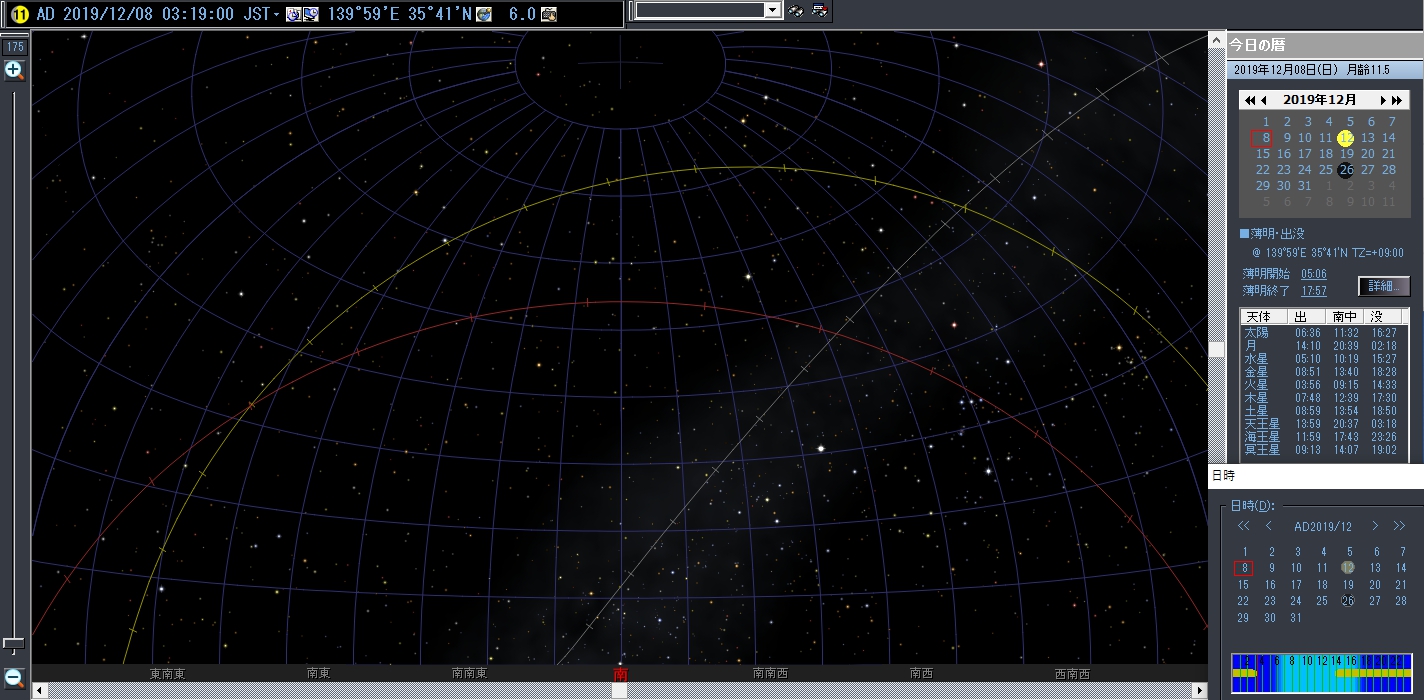Screen dimensions: 1424x700
Task: Go to next month in 今日の暦 calendar
Action: (1383, 100)
